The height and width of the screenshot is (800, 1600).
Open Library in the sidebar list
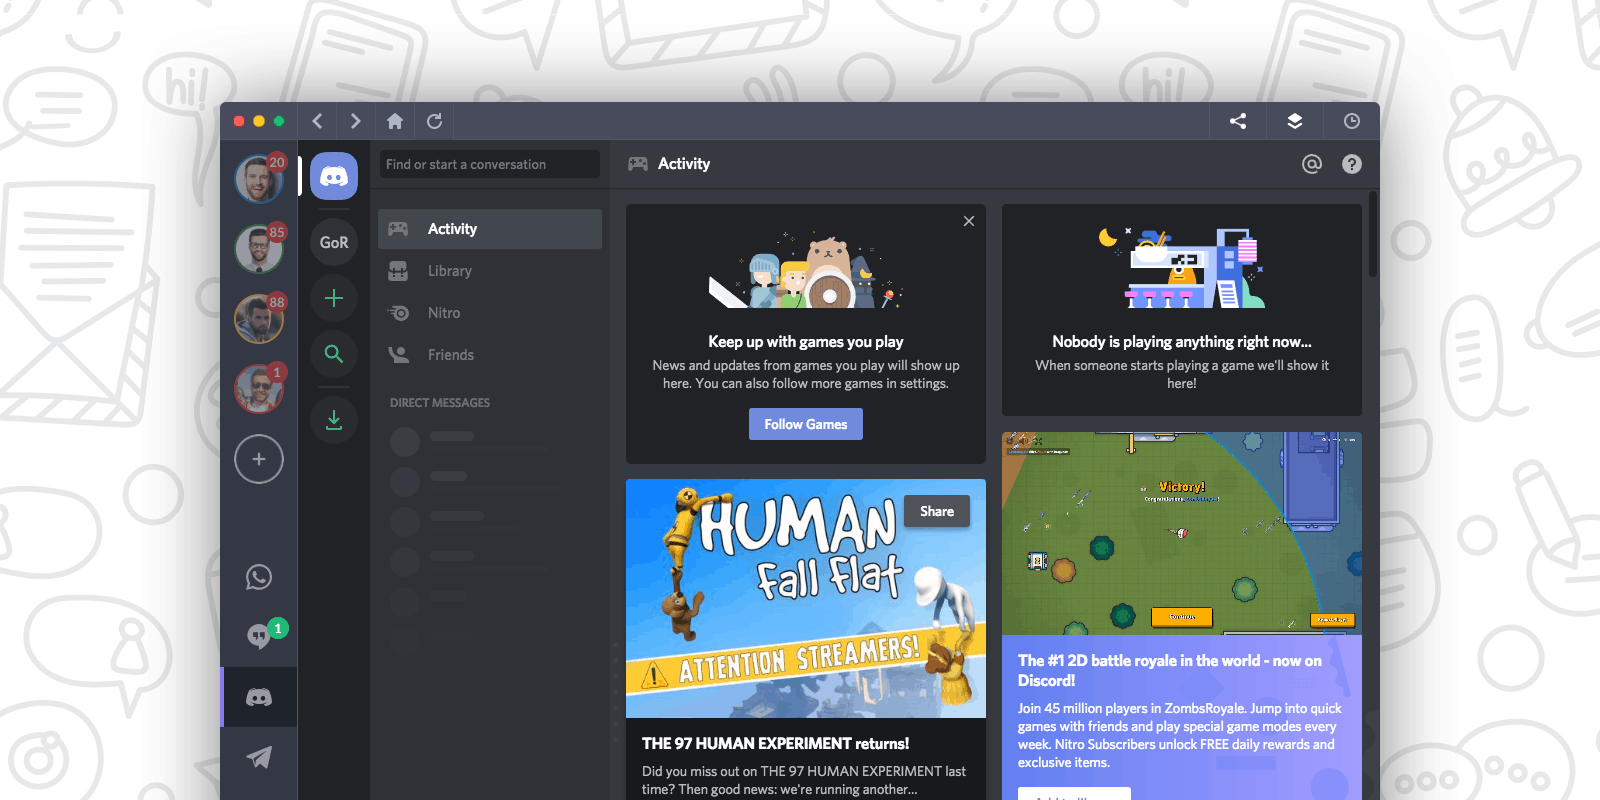(x=490, y=271)
